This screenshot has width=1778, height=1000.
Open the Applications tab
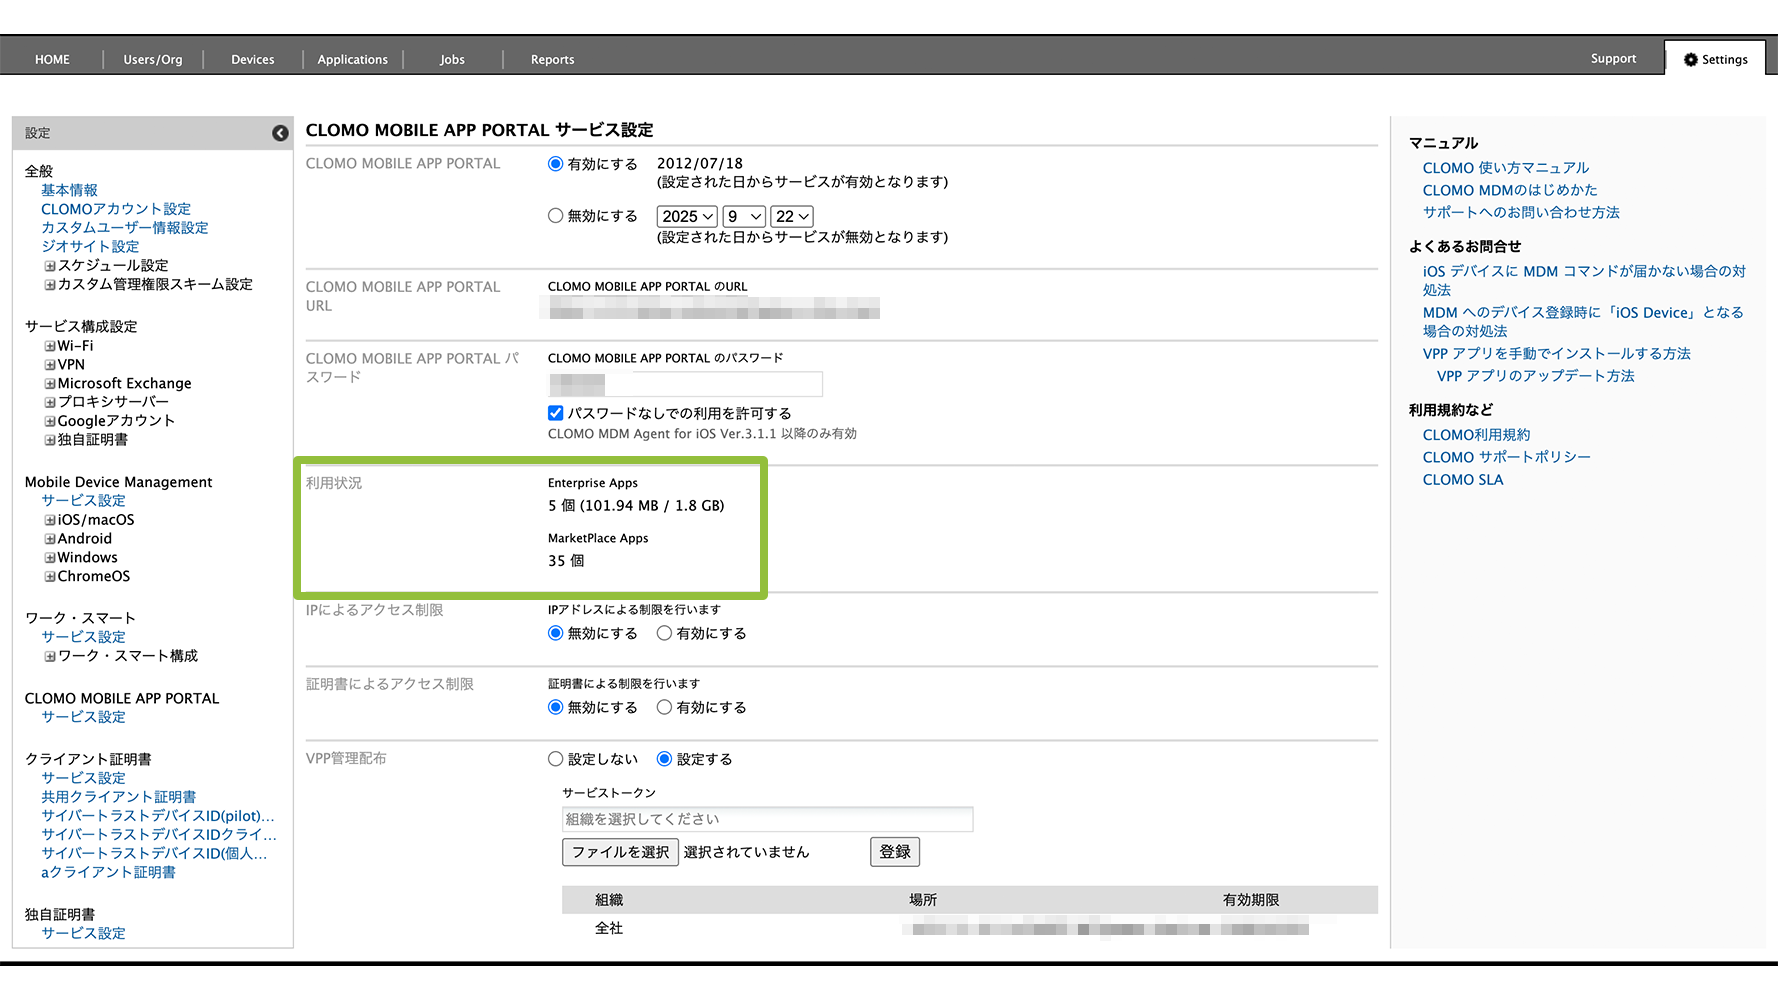click(352, 60)
